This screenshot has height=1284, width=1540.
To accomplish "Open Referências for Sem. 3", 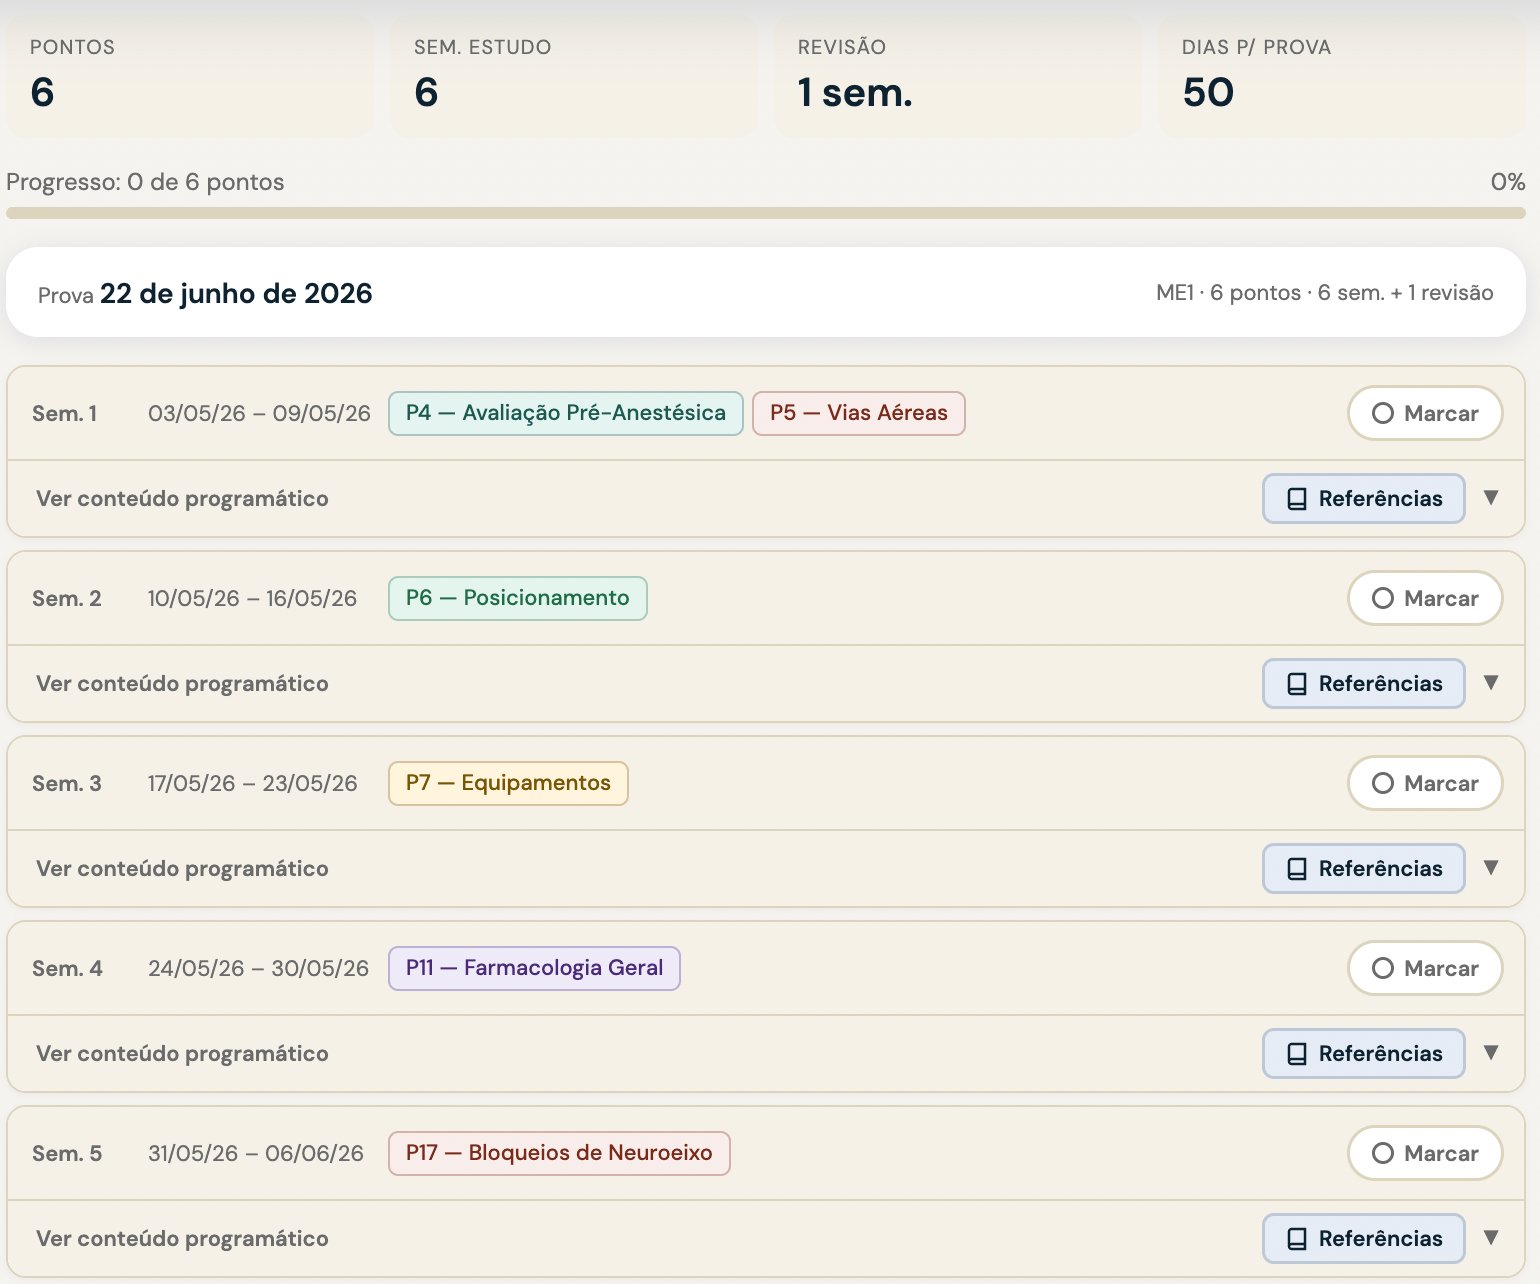I will pos(1364,868).
